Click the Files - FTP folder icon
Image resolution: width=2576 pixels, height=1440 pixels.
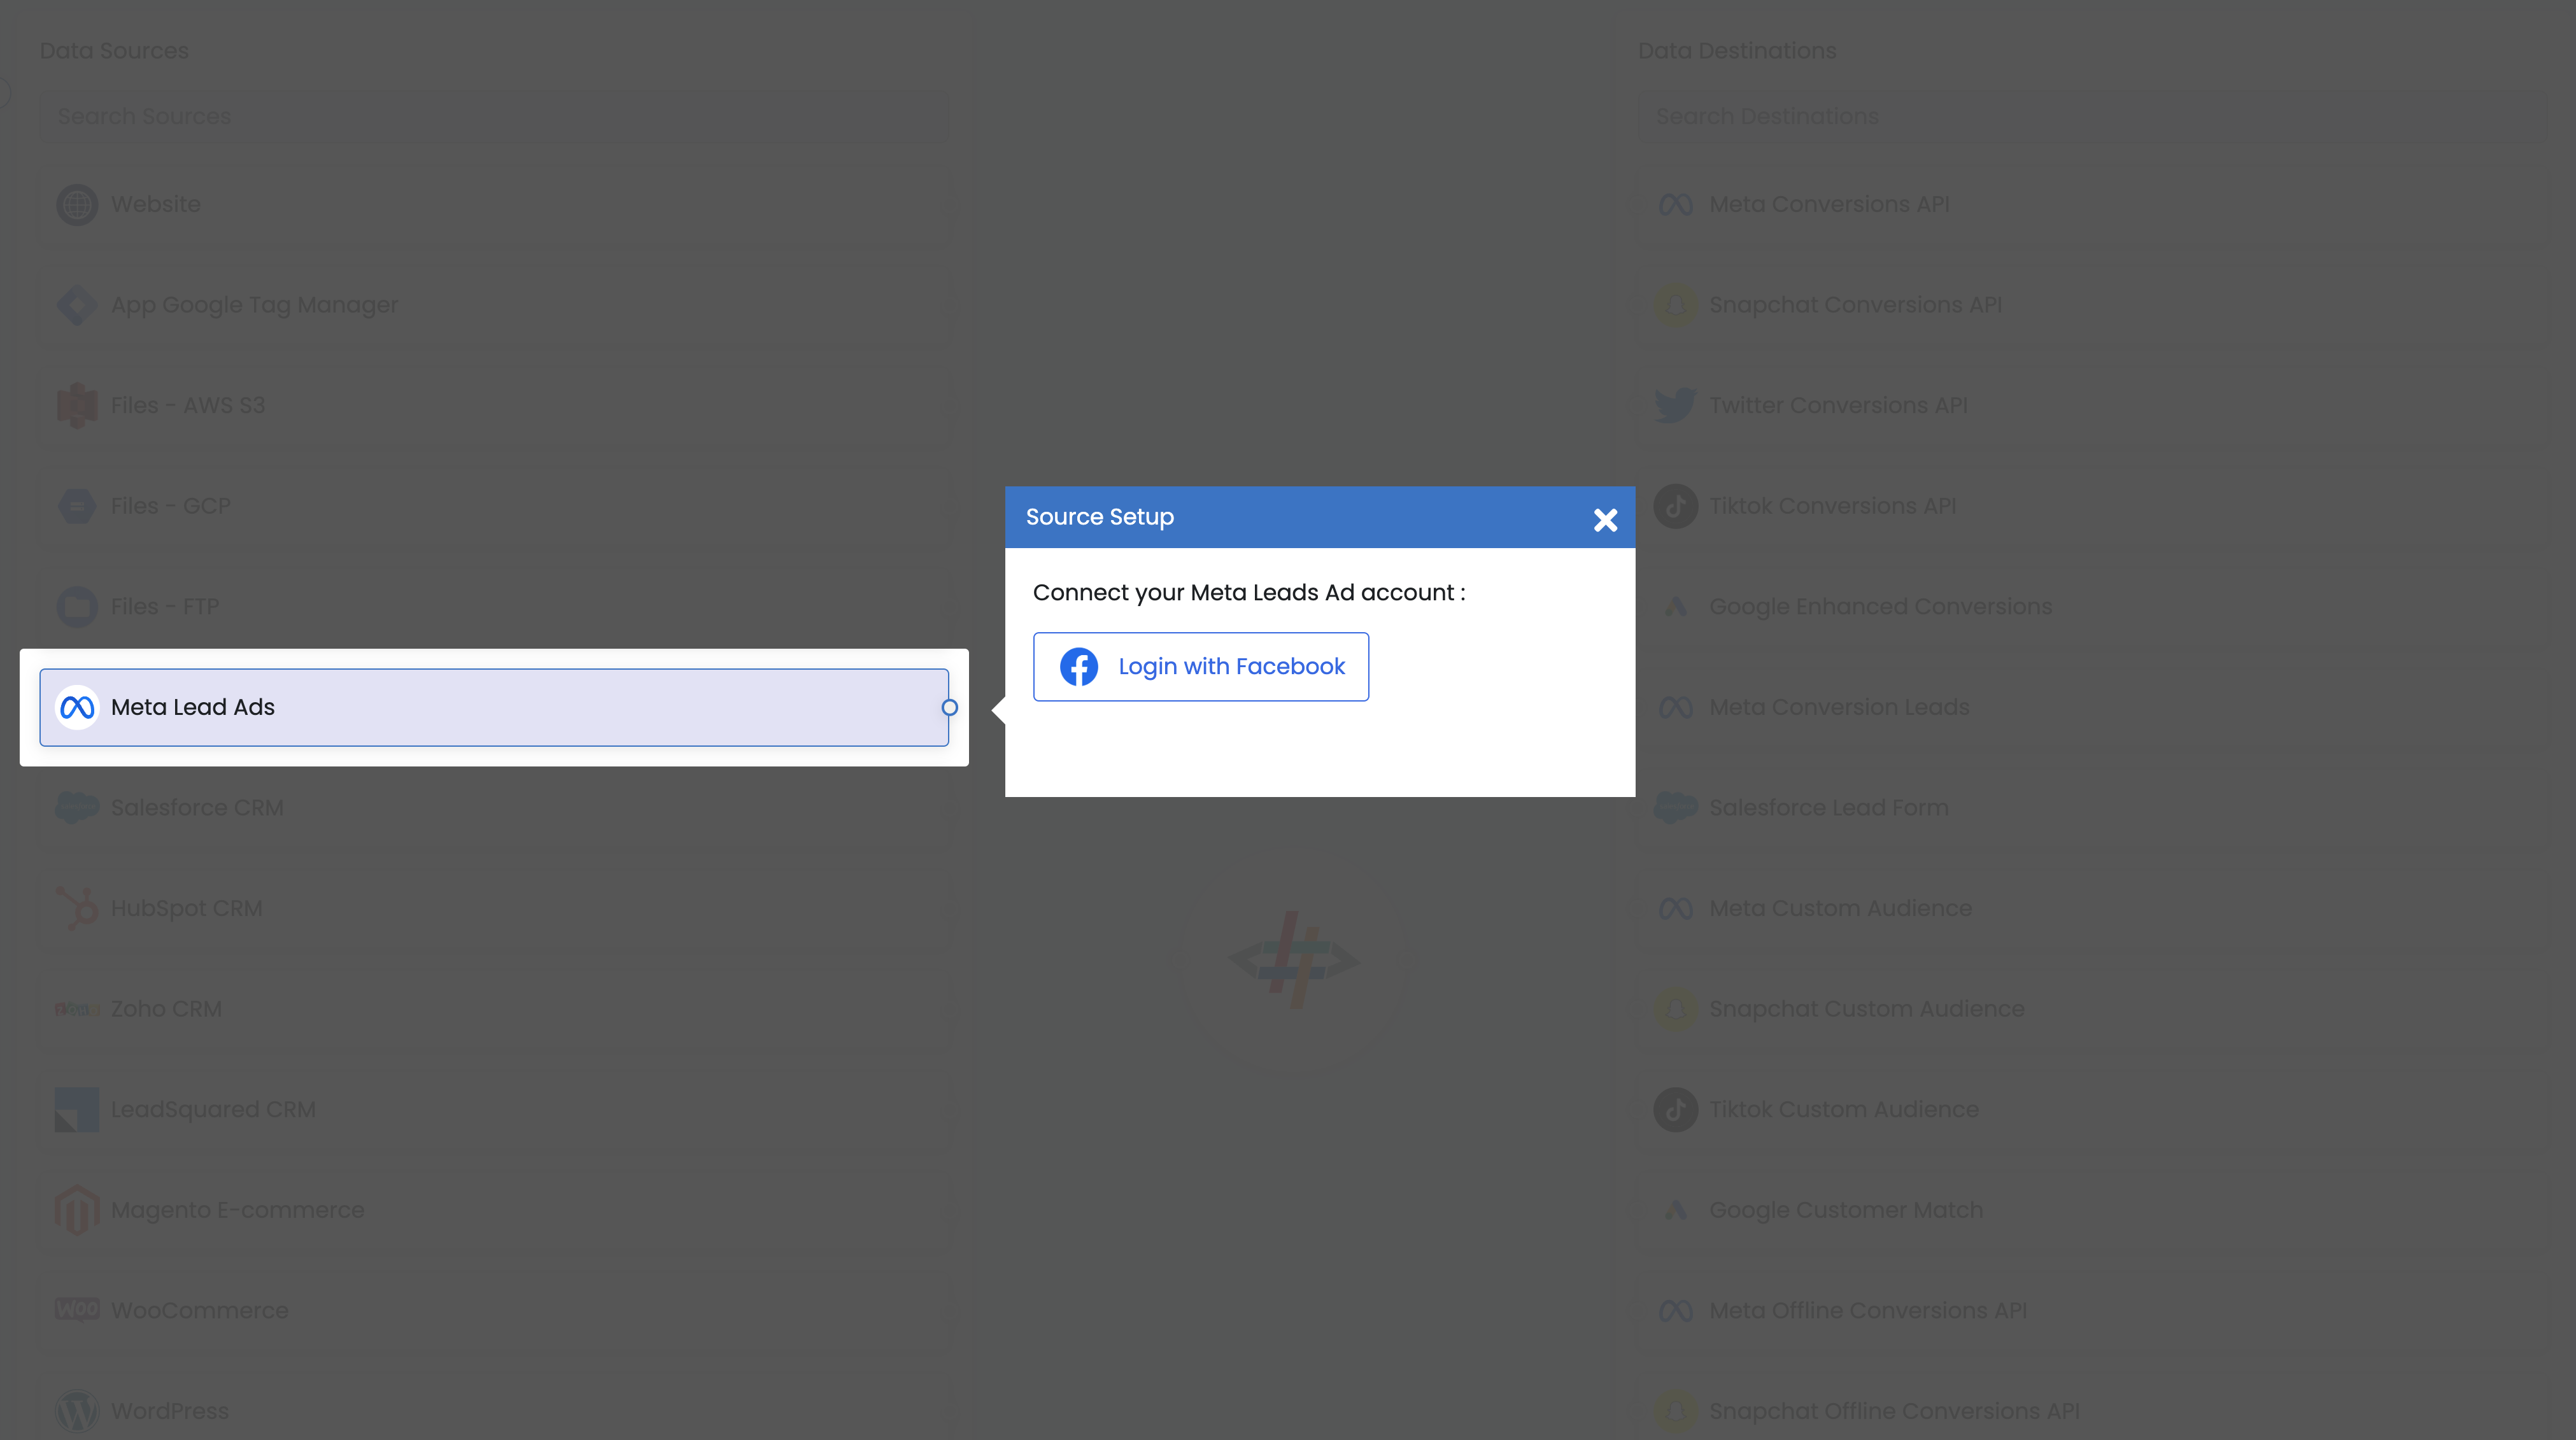coord(77,607)
